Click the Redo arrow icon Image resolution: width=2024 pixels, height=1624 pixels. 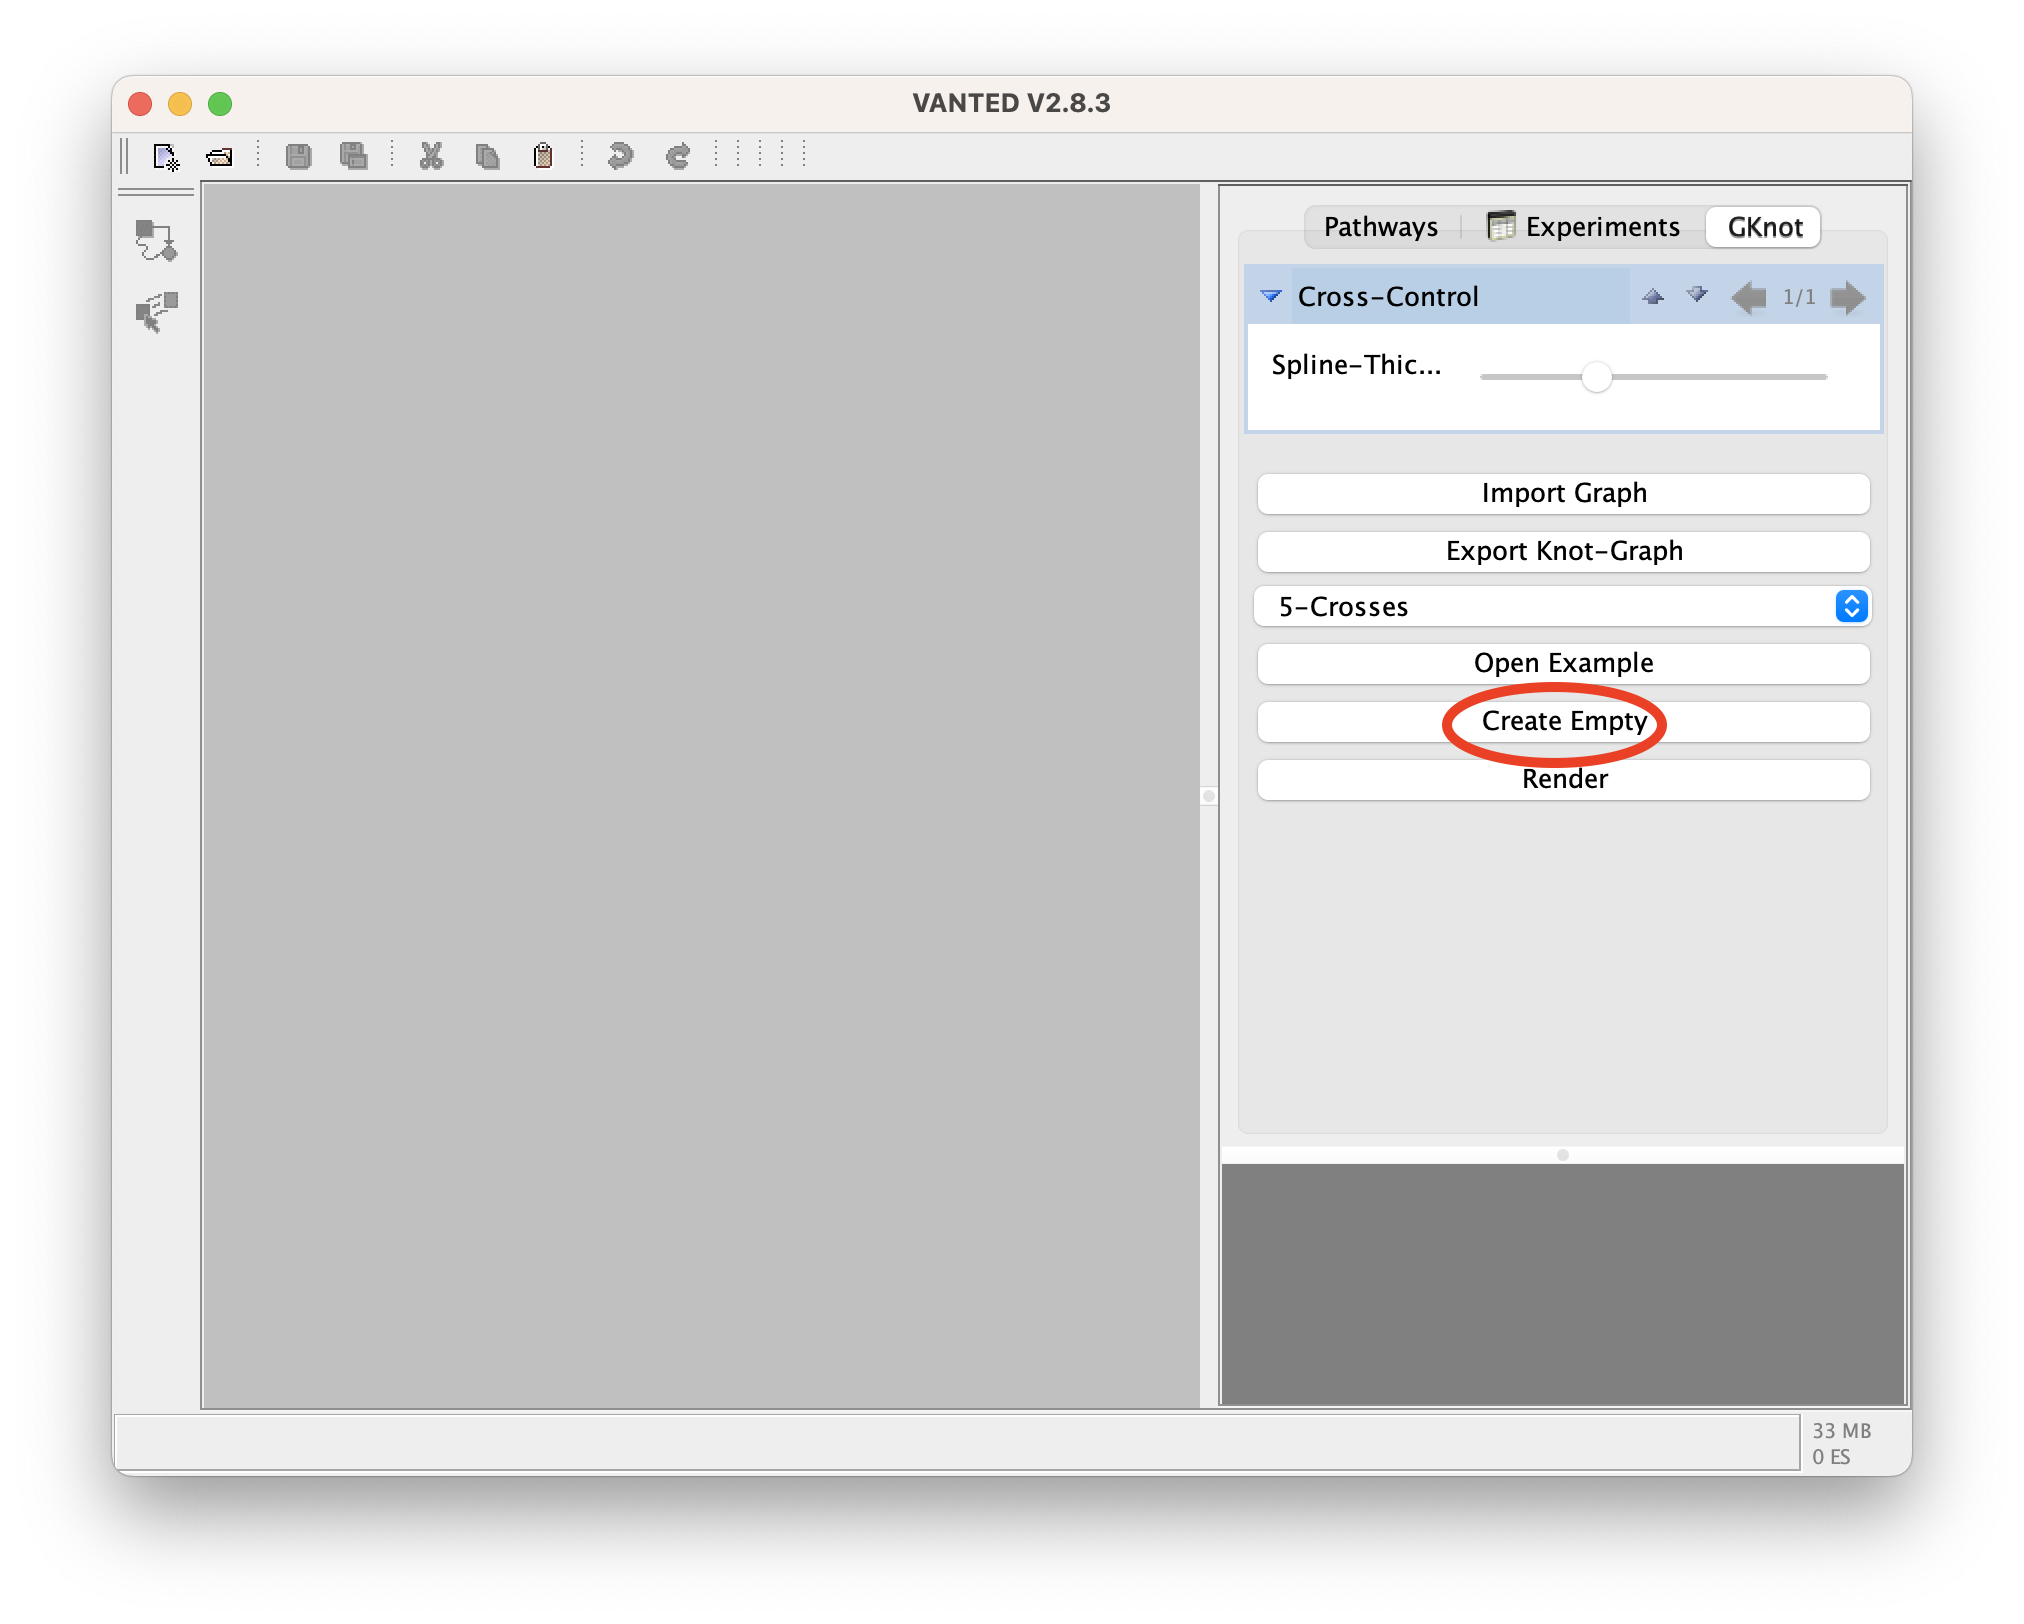pyautogui.click(x=678, y=156)
